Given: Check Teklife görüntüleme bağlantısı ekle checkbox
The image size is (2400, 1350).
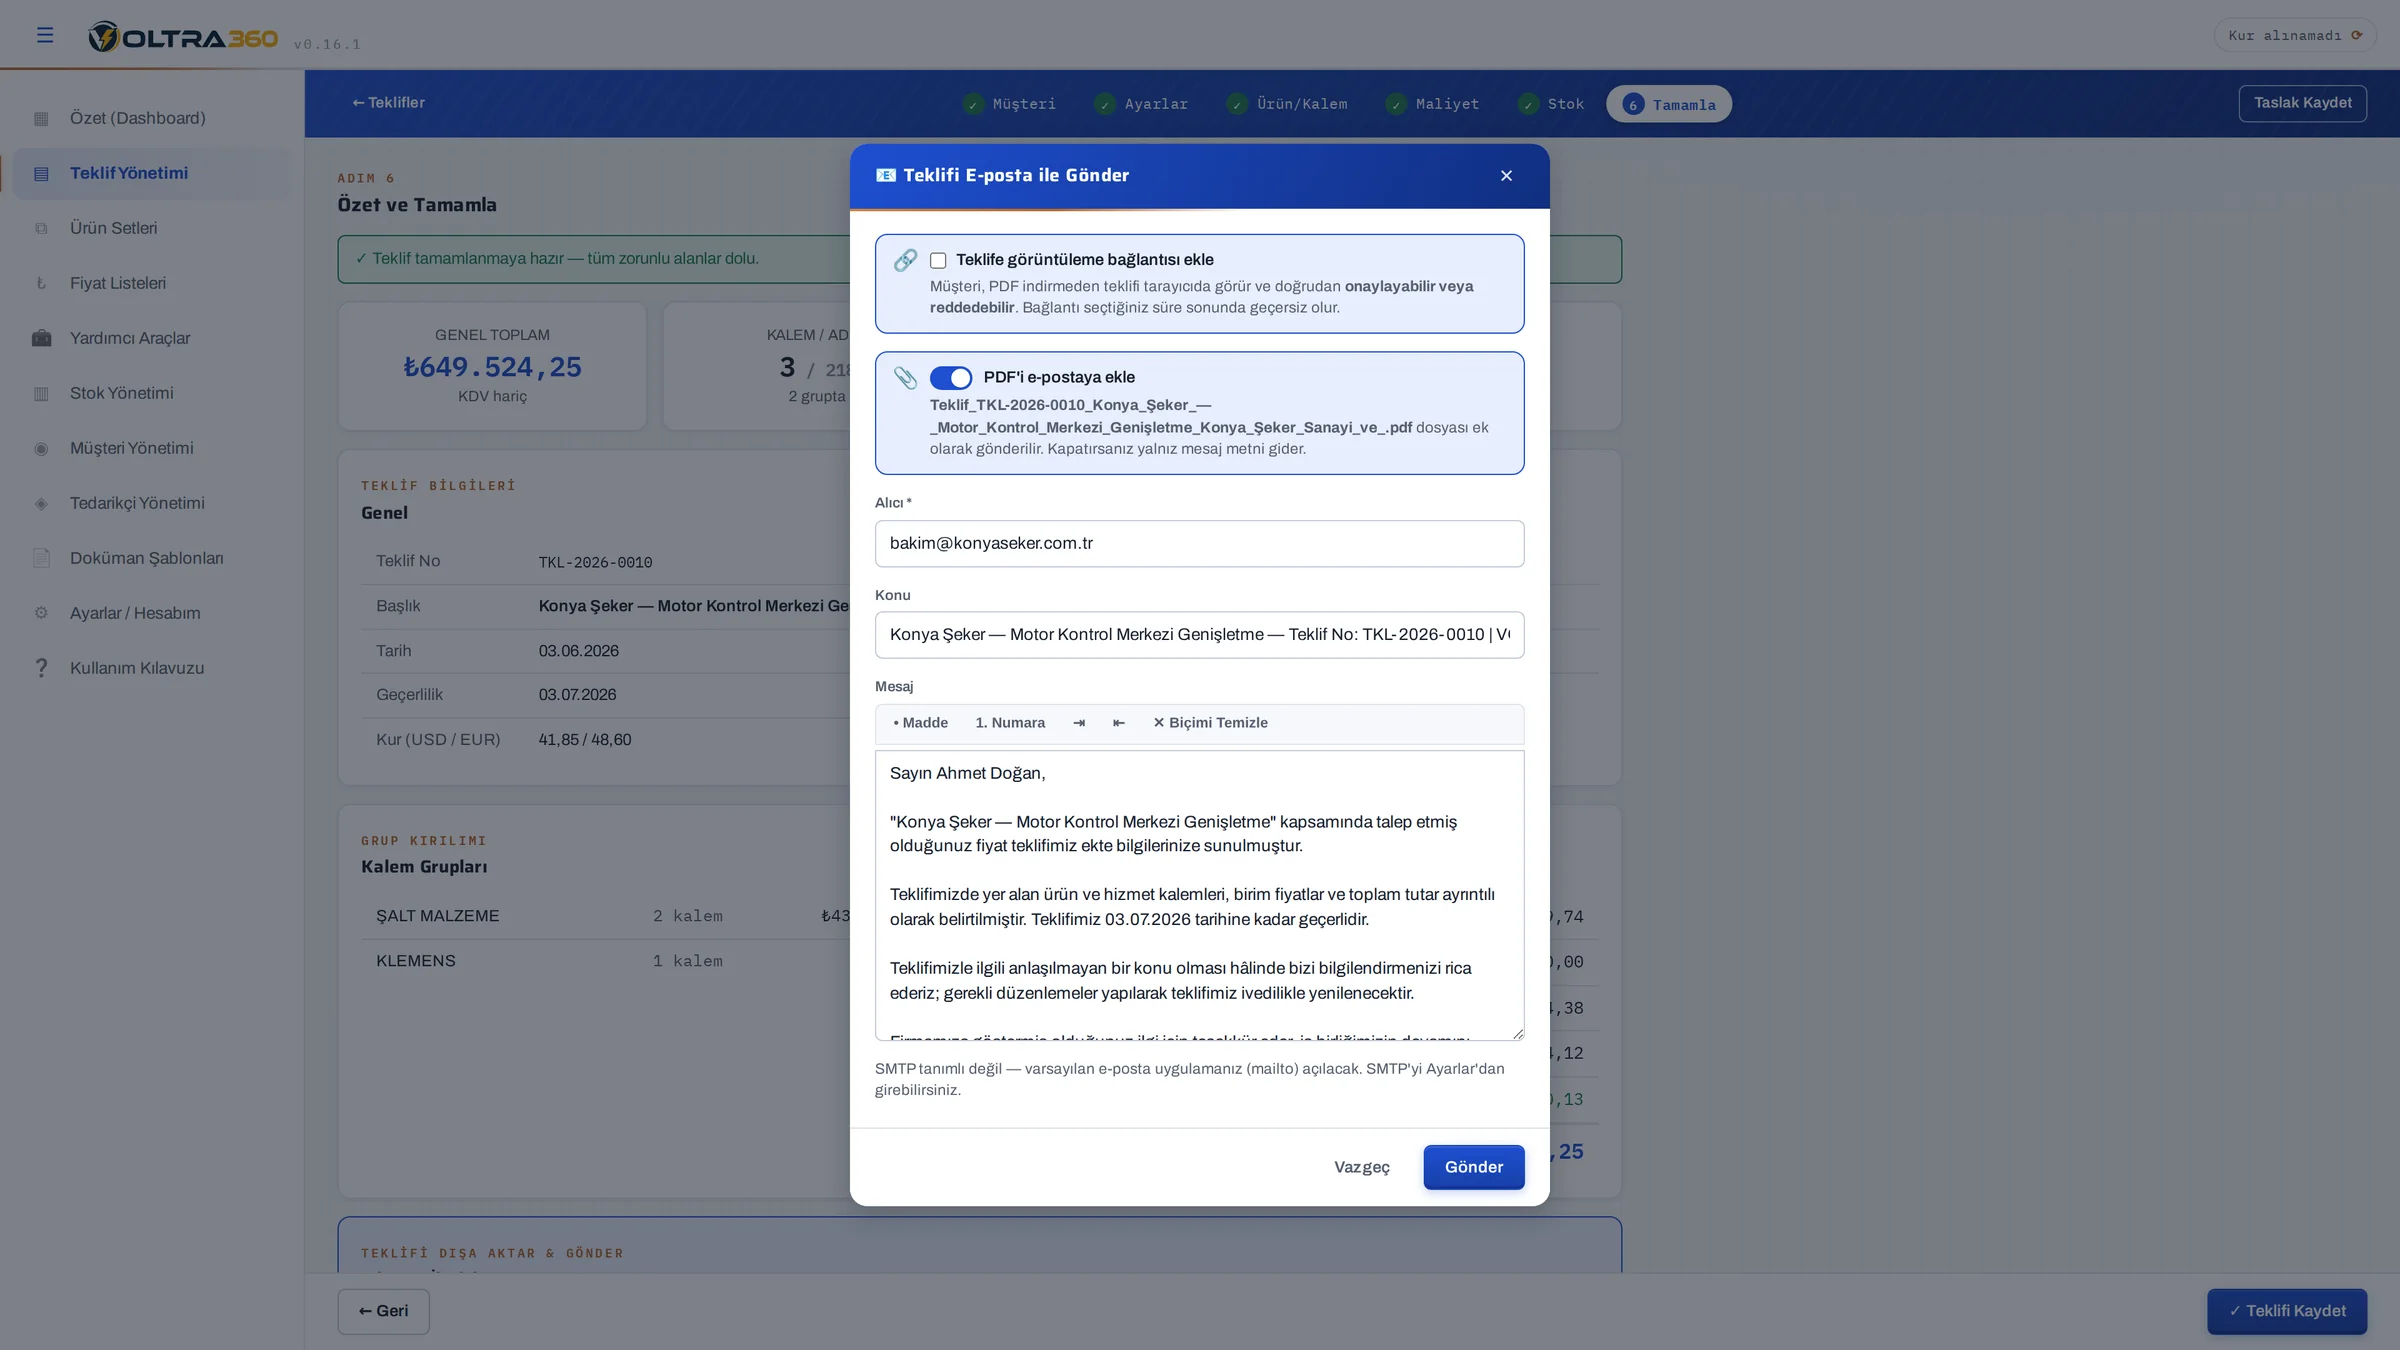Looking at the screenshot, I should coord(938,260).
